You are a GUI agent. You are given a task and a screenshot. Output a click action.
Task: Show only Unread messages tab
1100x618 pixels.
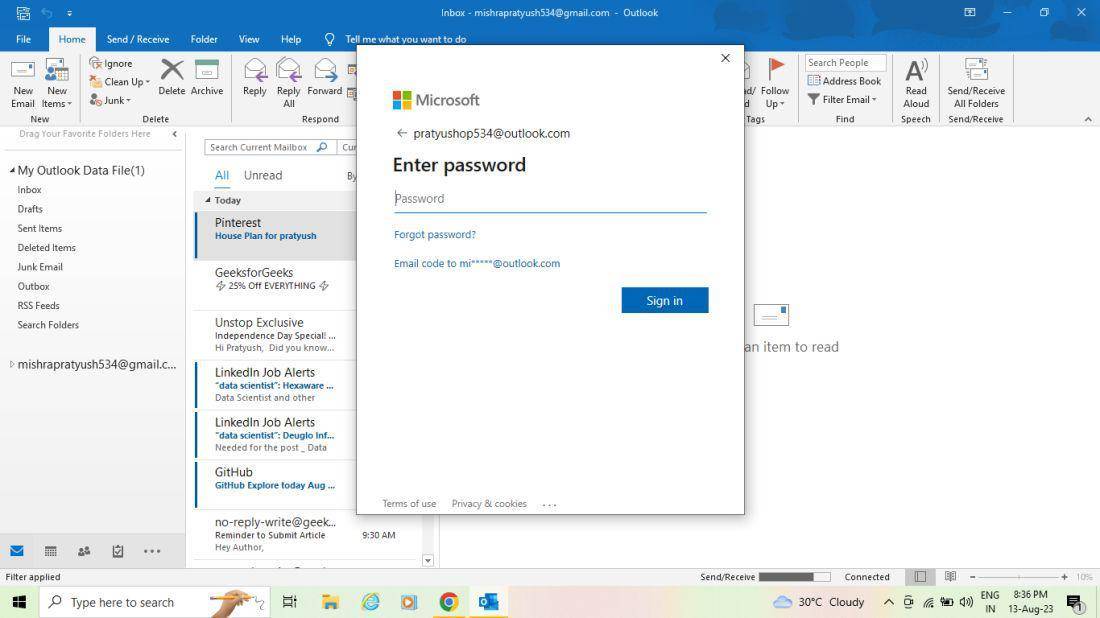(x=263, y=175)
